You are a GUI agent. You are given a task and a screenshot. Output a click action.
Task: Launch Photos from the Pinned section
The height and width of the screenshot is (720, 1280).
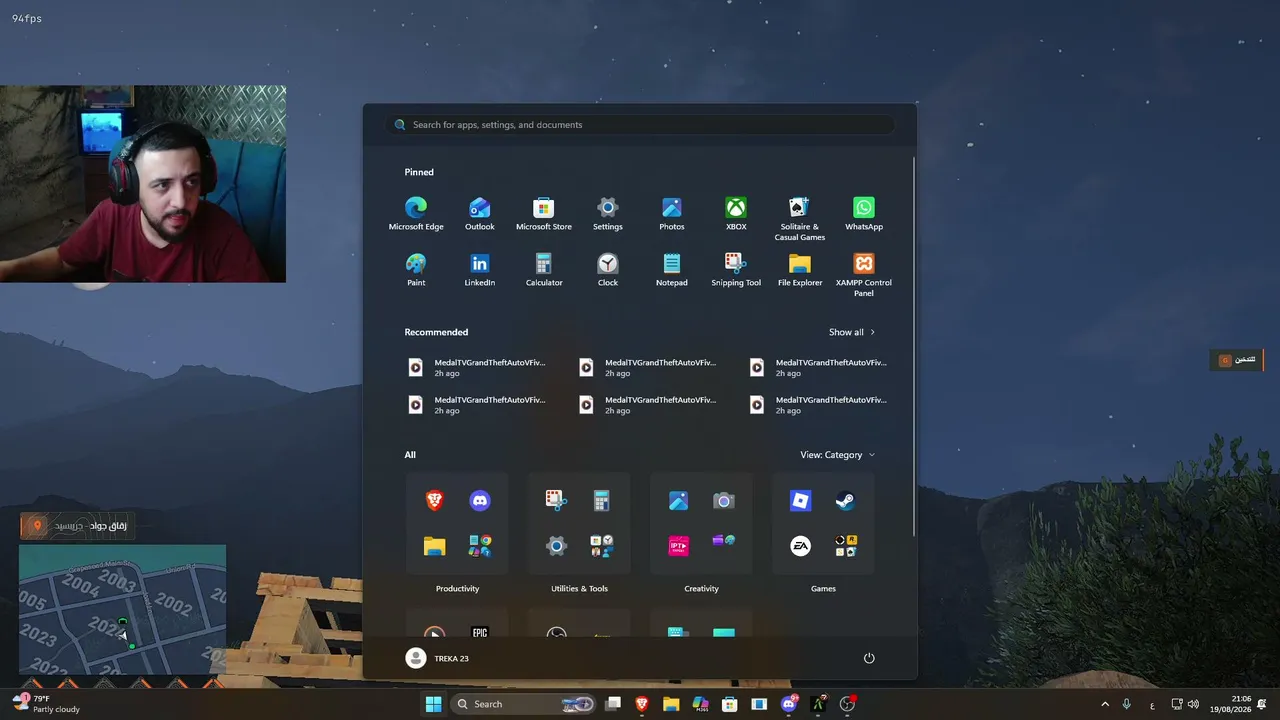coord(672,213)
